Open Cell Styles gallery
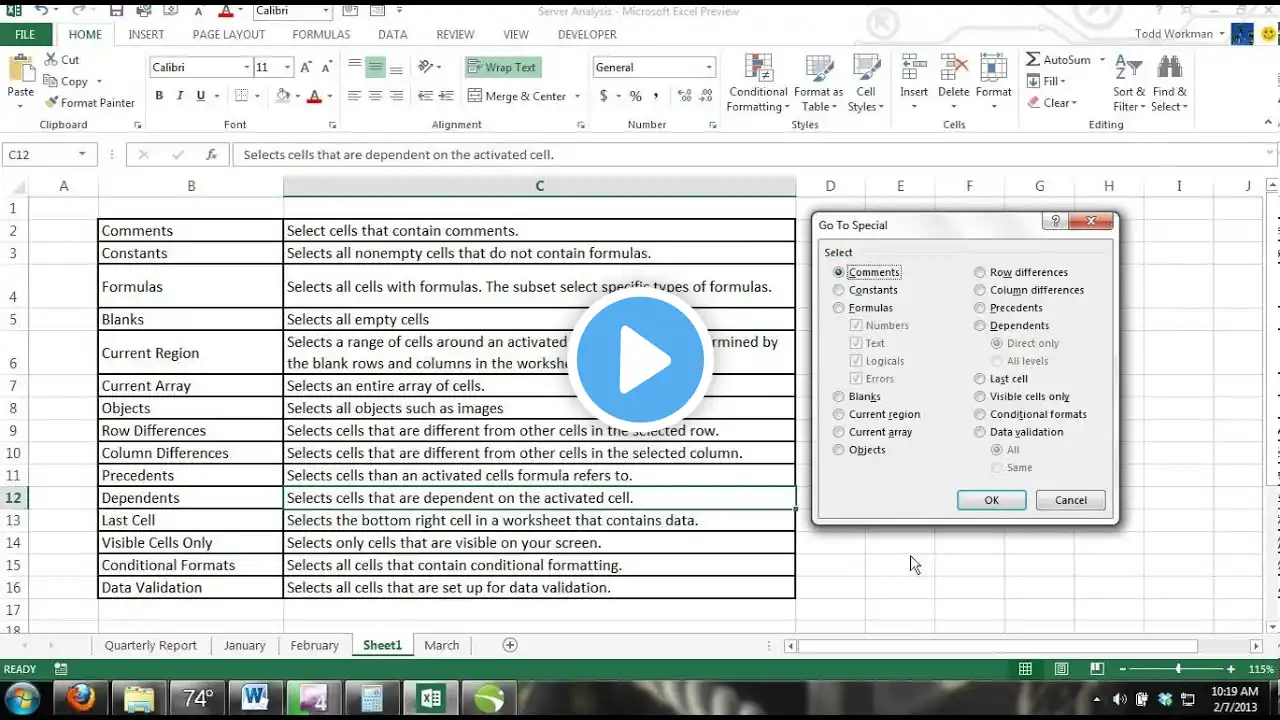The width and height of the screenshot is (1280, 720). pos(865,82)
